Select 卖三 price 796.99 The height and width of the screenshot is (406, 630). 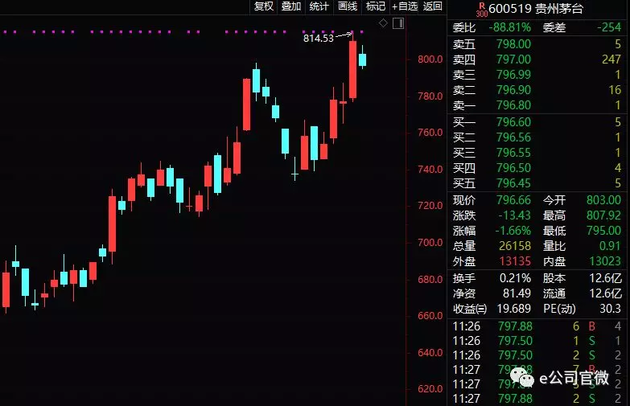pos(513,74)
